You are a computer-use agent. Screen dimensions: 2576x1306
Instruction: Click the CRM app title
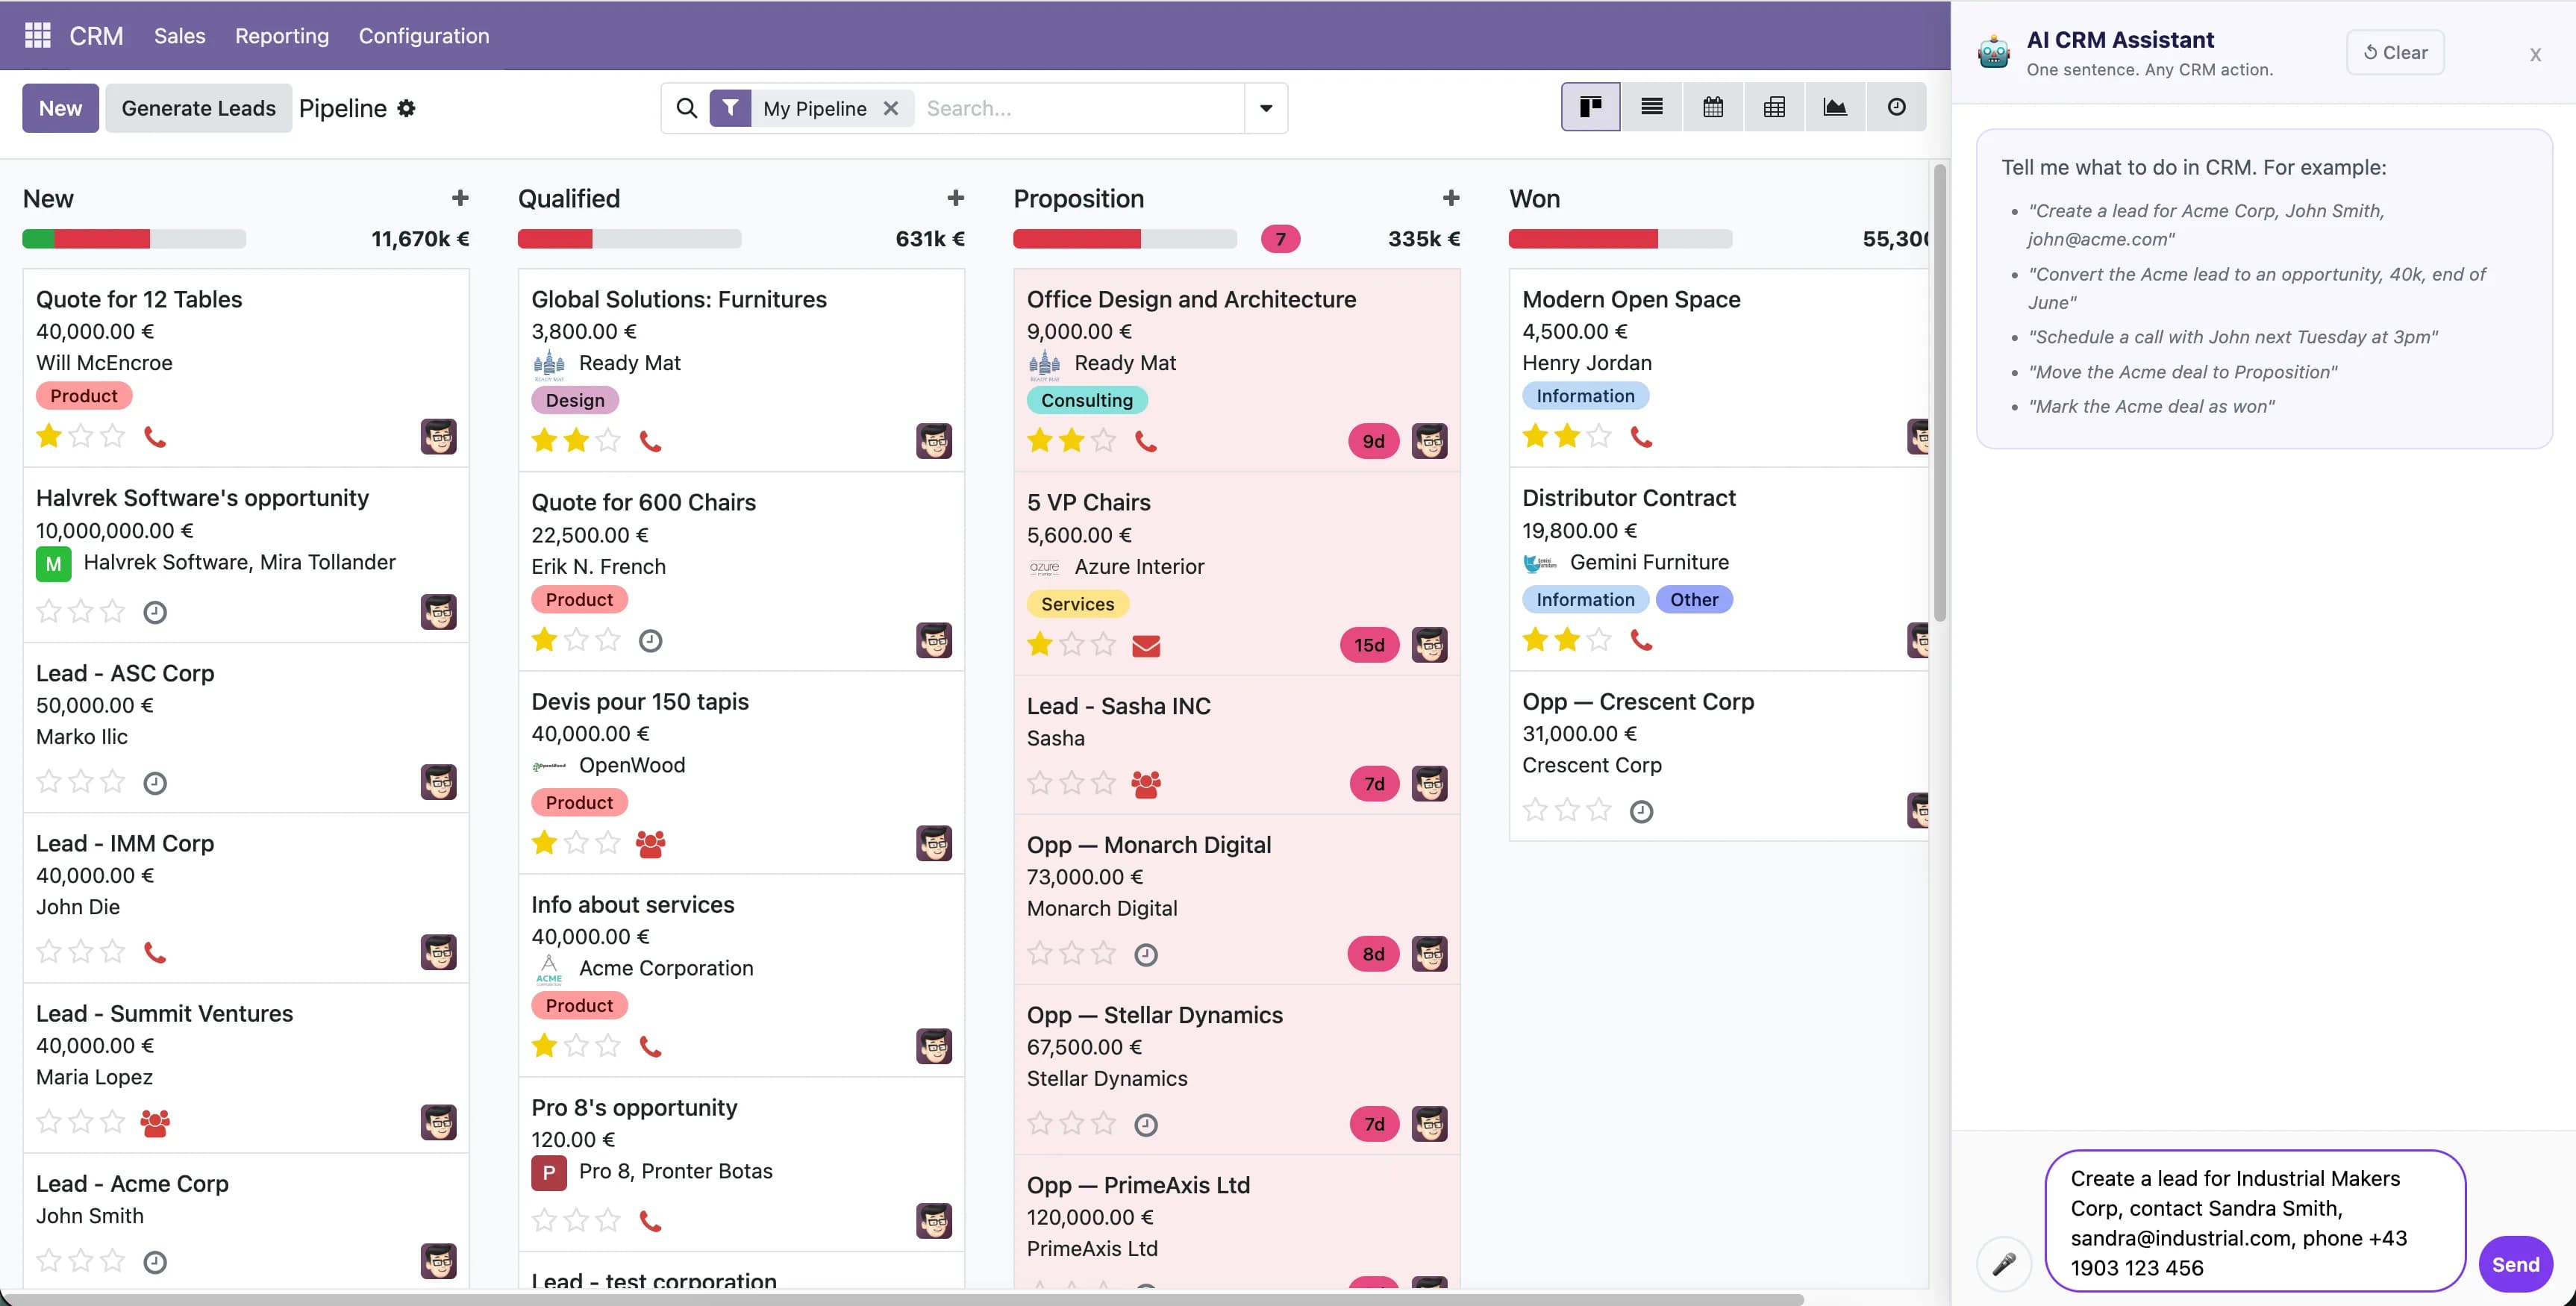click(x=96, y=35)
